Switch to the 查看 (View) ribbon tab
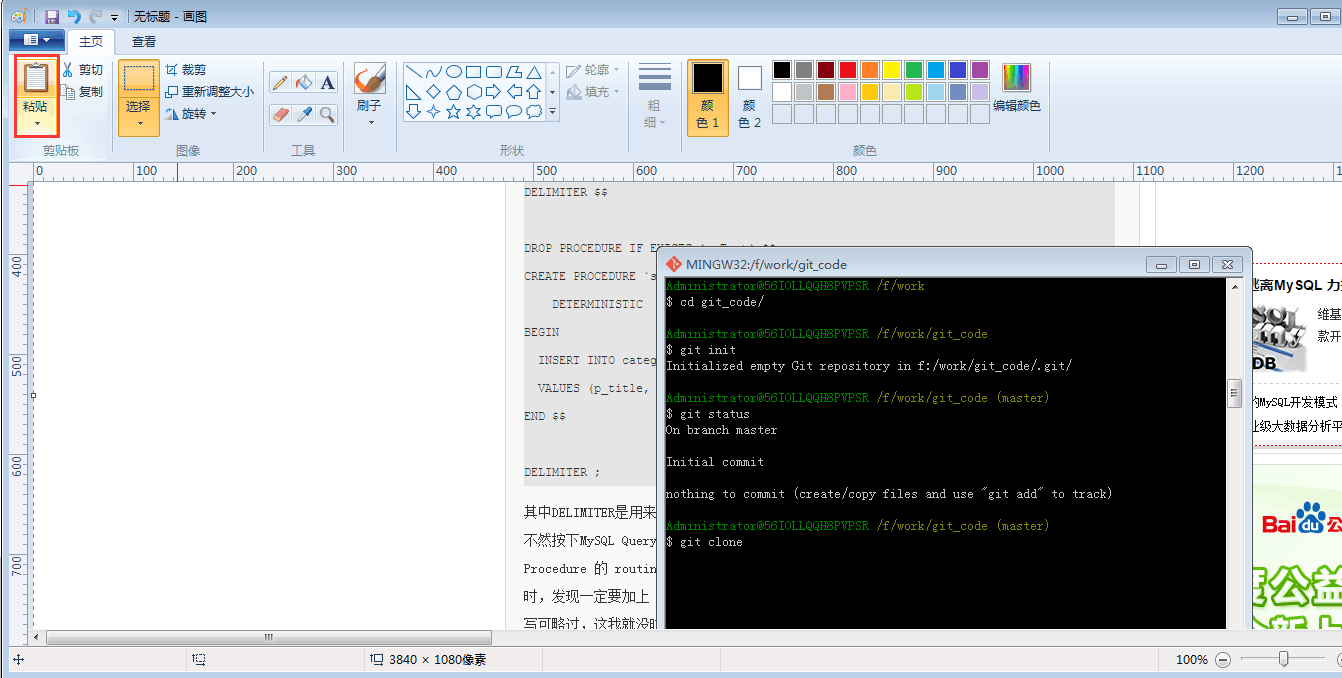 [x=144, y=42]
